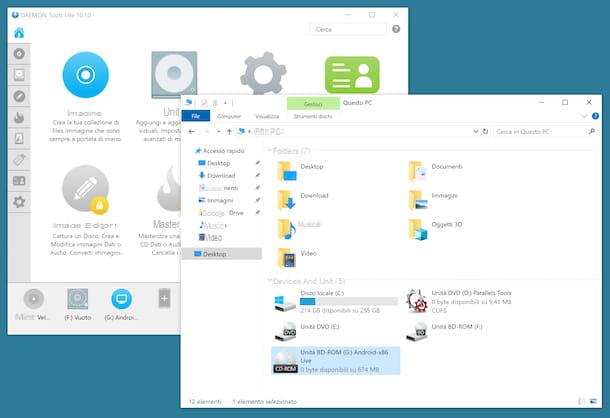The width and height of the screenshot is (610, 418).
Task: Select the (G:) Android virtual drive
Action: (121, 299)
